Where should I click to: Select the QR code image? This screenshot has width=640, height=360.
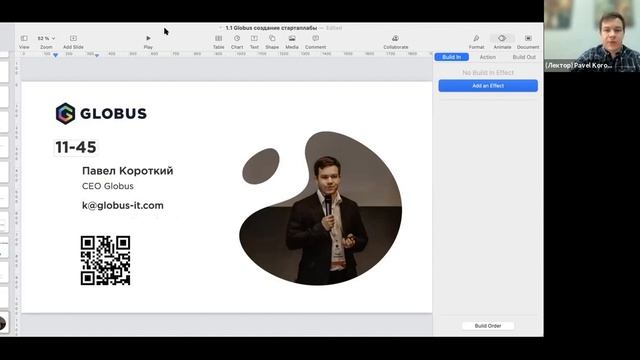pos(105,260)
